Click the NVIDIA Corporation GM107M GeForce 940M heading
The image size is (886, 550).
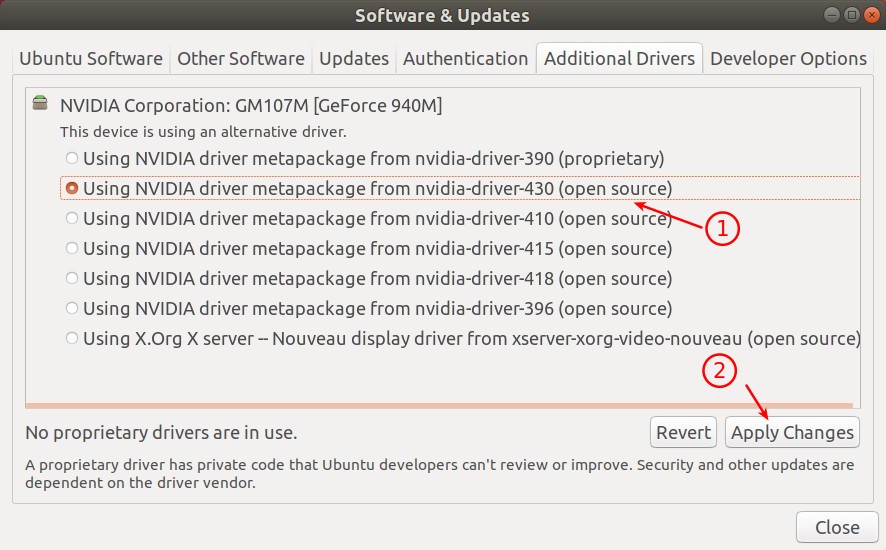(x=251, y=106)
